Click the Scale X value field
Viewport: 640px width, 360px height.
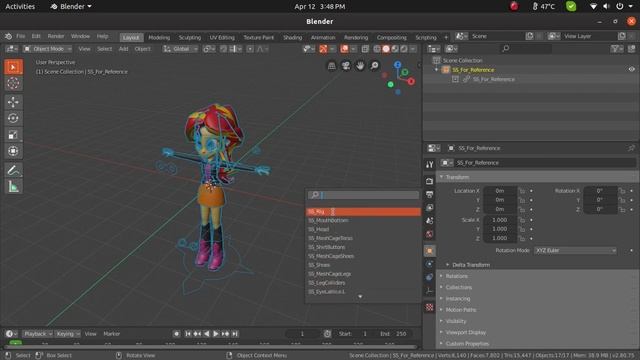(500, 220)
